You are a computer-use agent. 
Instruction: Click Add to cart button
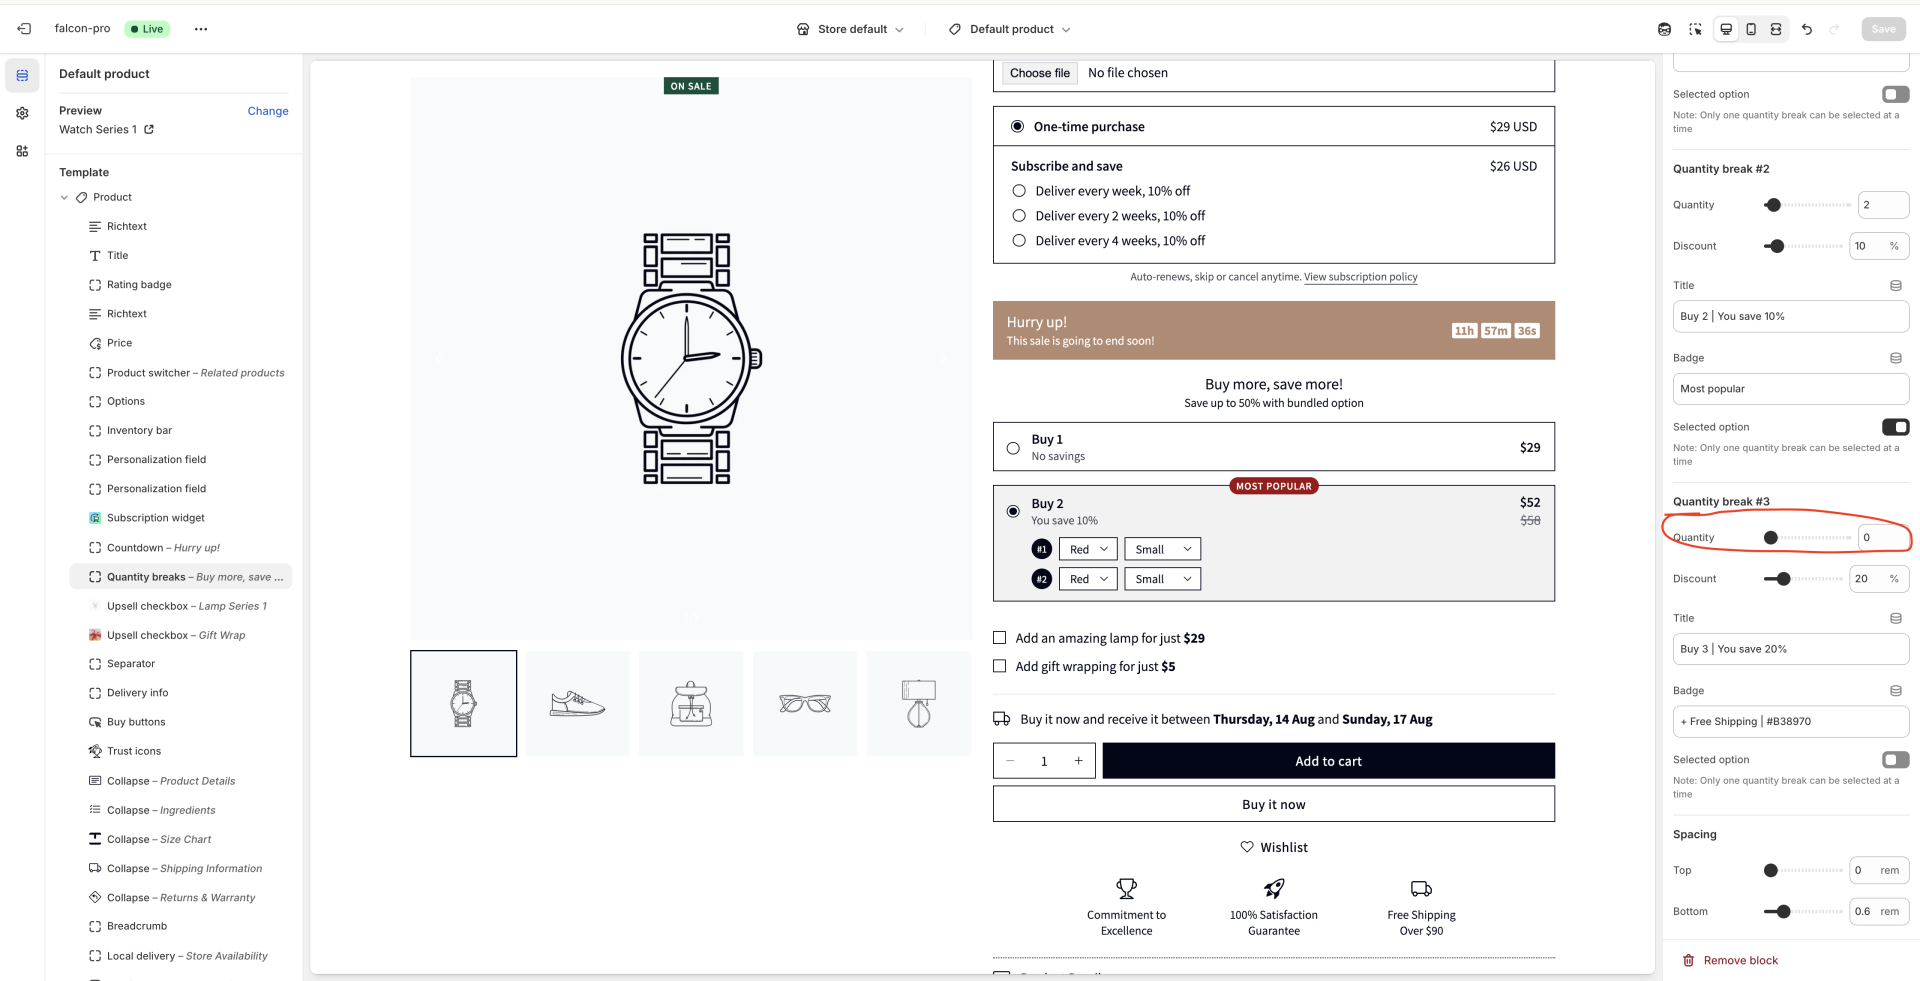(x=1328, y=761)
